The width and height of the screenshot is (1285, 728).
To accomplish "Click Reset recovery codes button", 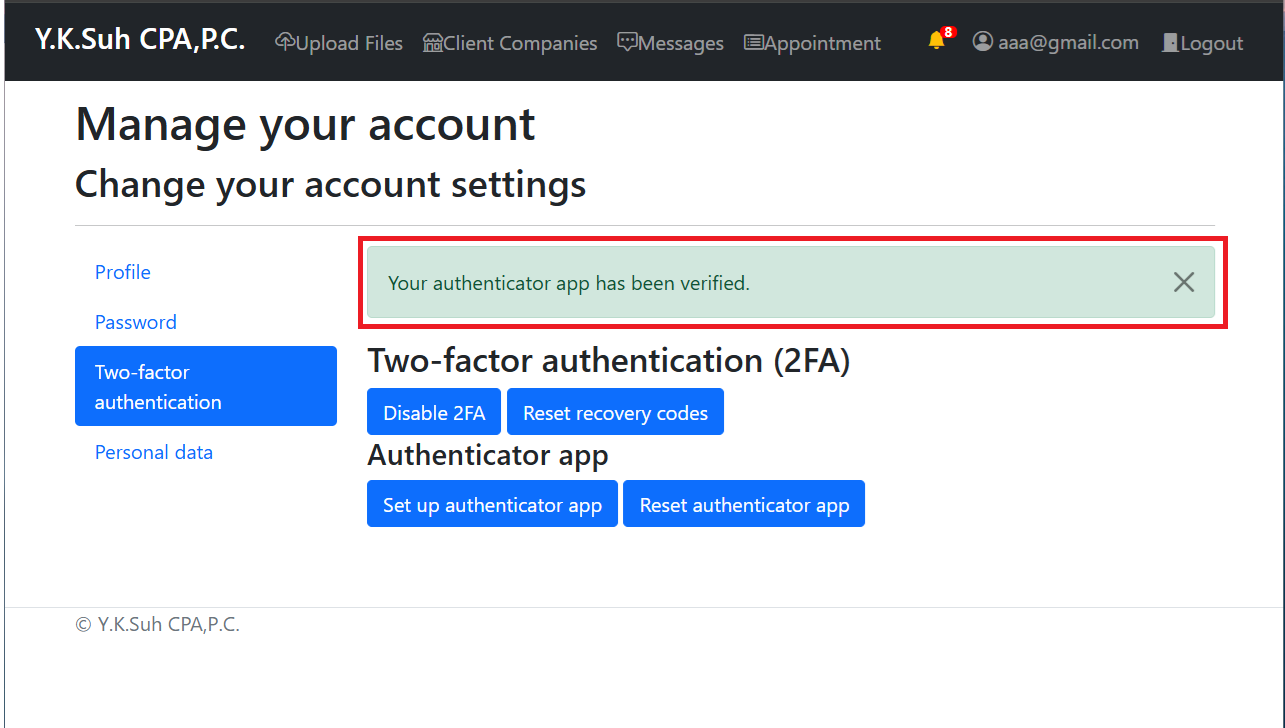I will (x=615, y=413).
